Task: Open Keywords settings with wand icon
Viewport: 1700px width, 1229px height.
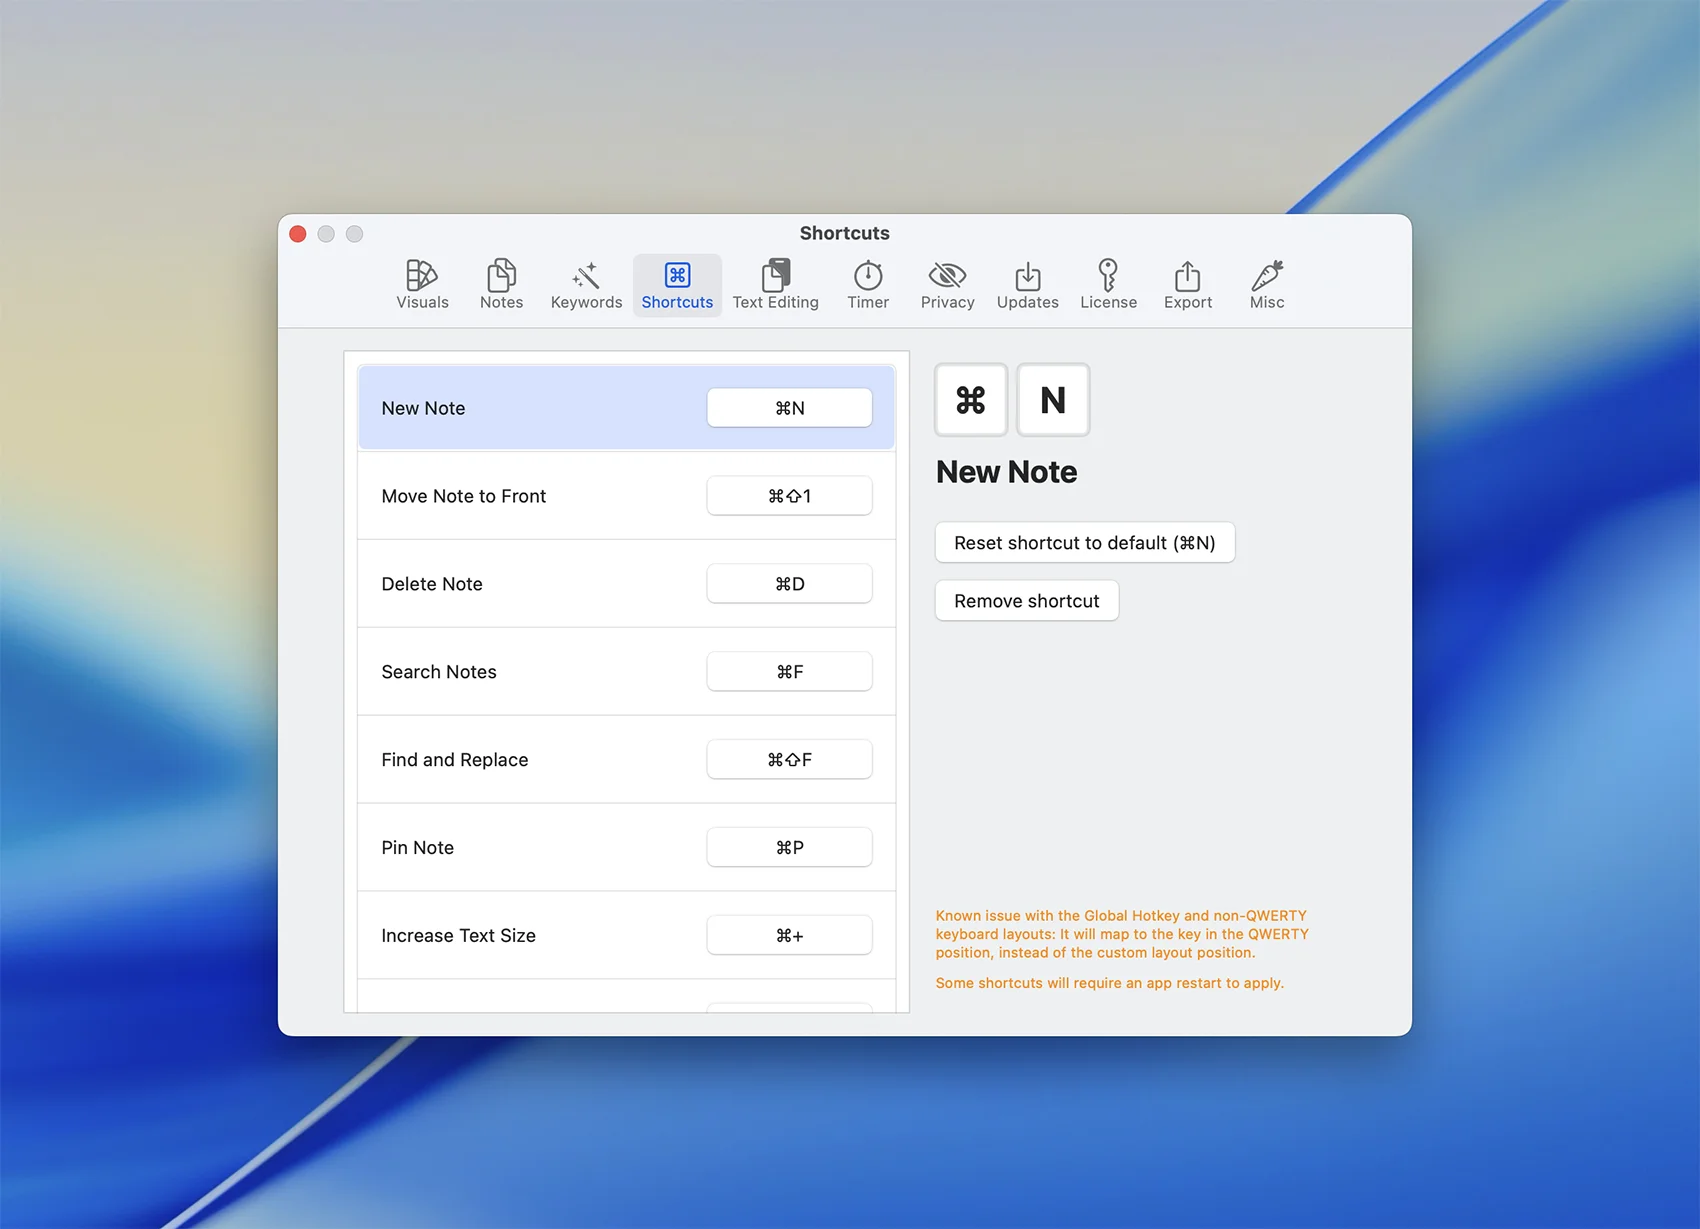Action: 586,285
